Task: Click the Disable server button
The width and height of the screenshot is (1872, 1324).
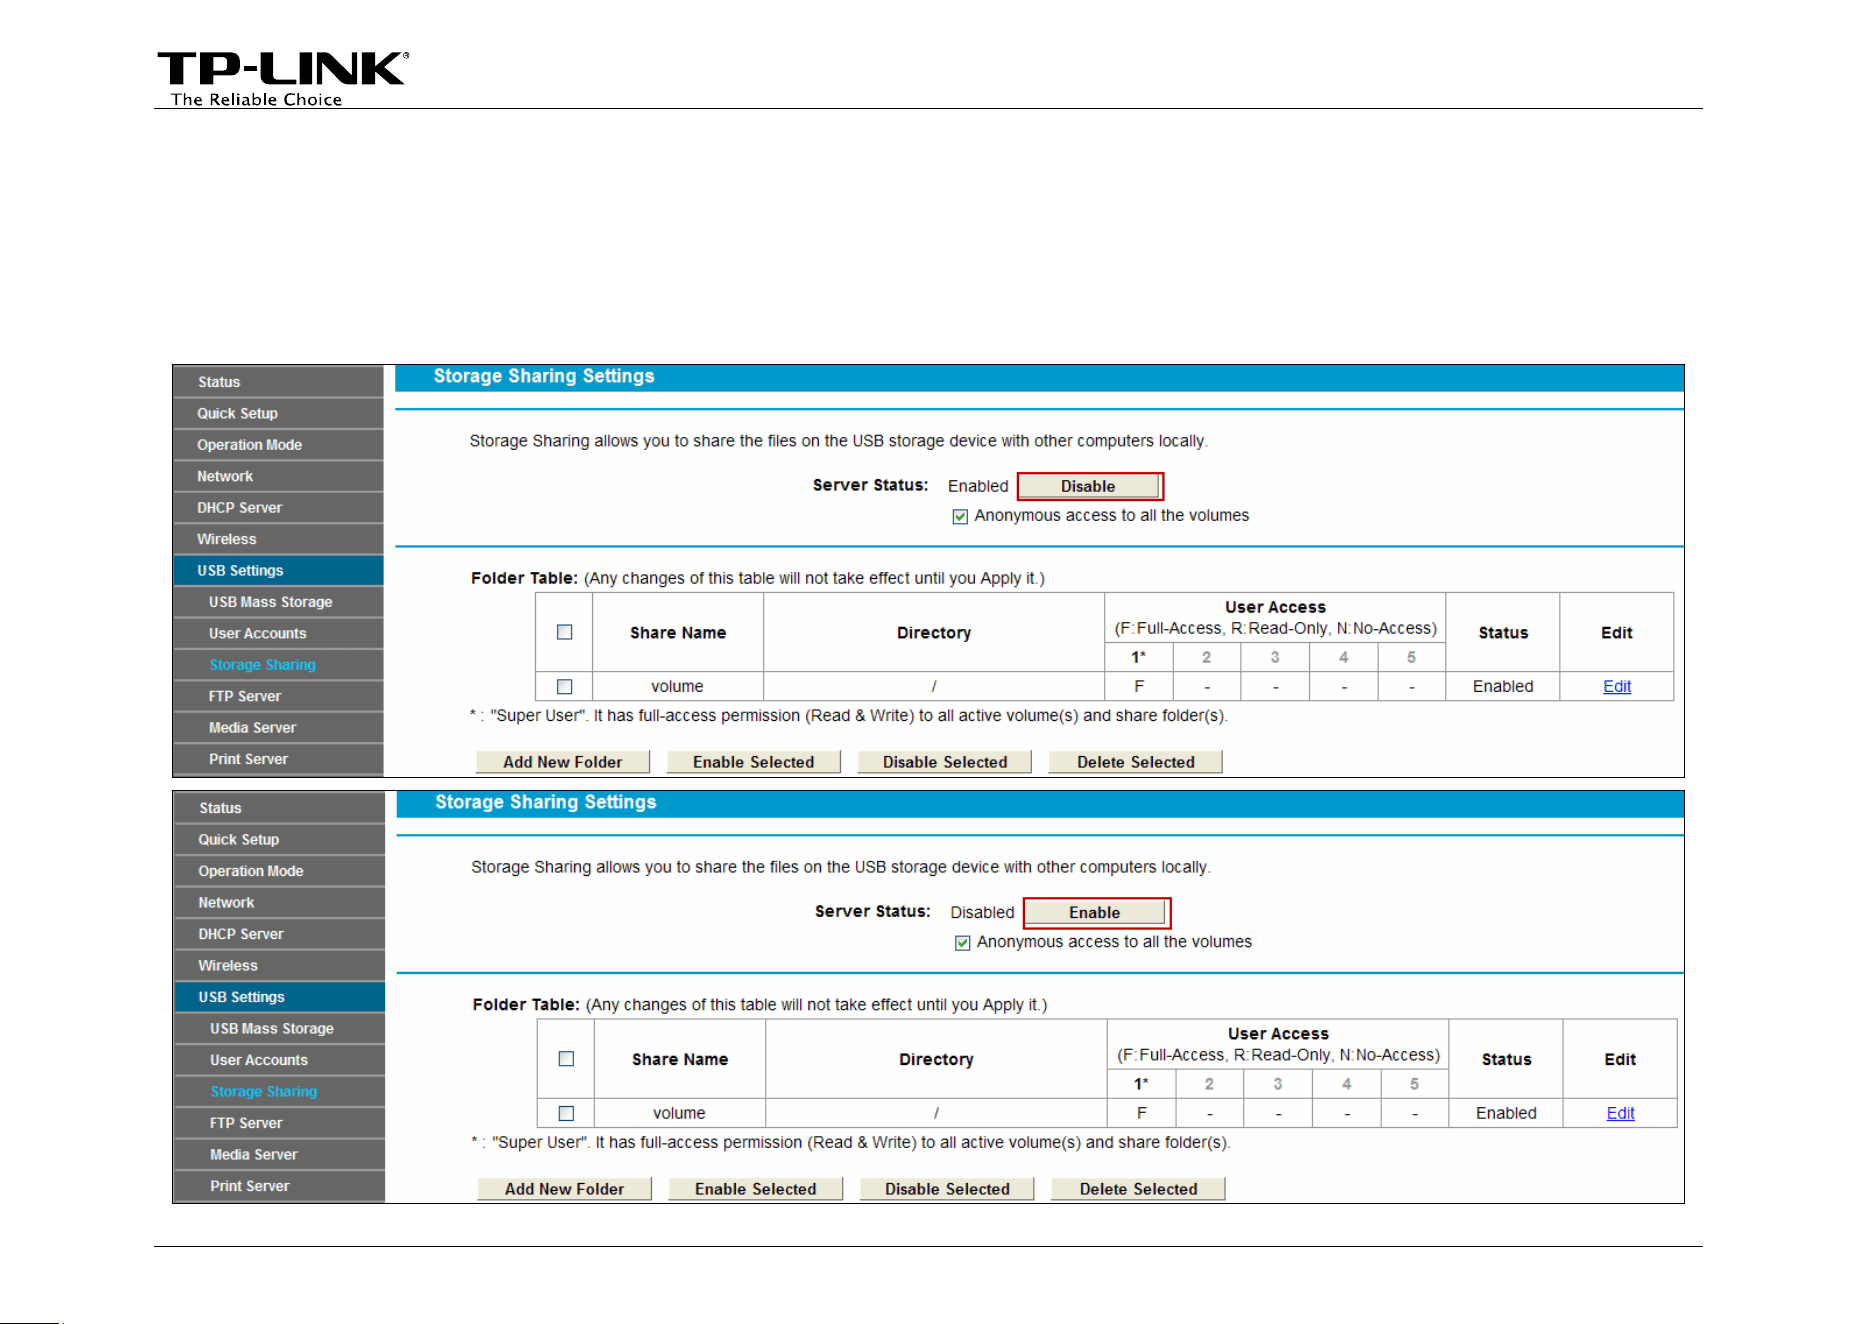Action: pyautogui.click(x=1089, y=486)
